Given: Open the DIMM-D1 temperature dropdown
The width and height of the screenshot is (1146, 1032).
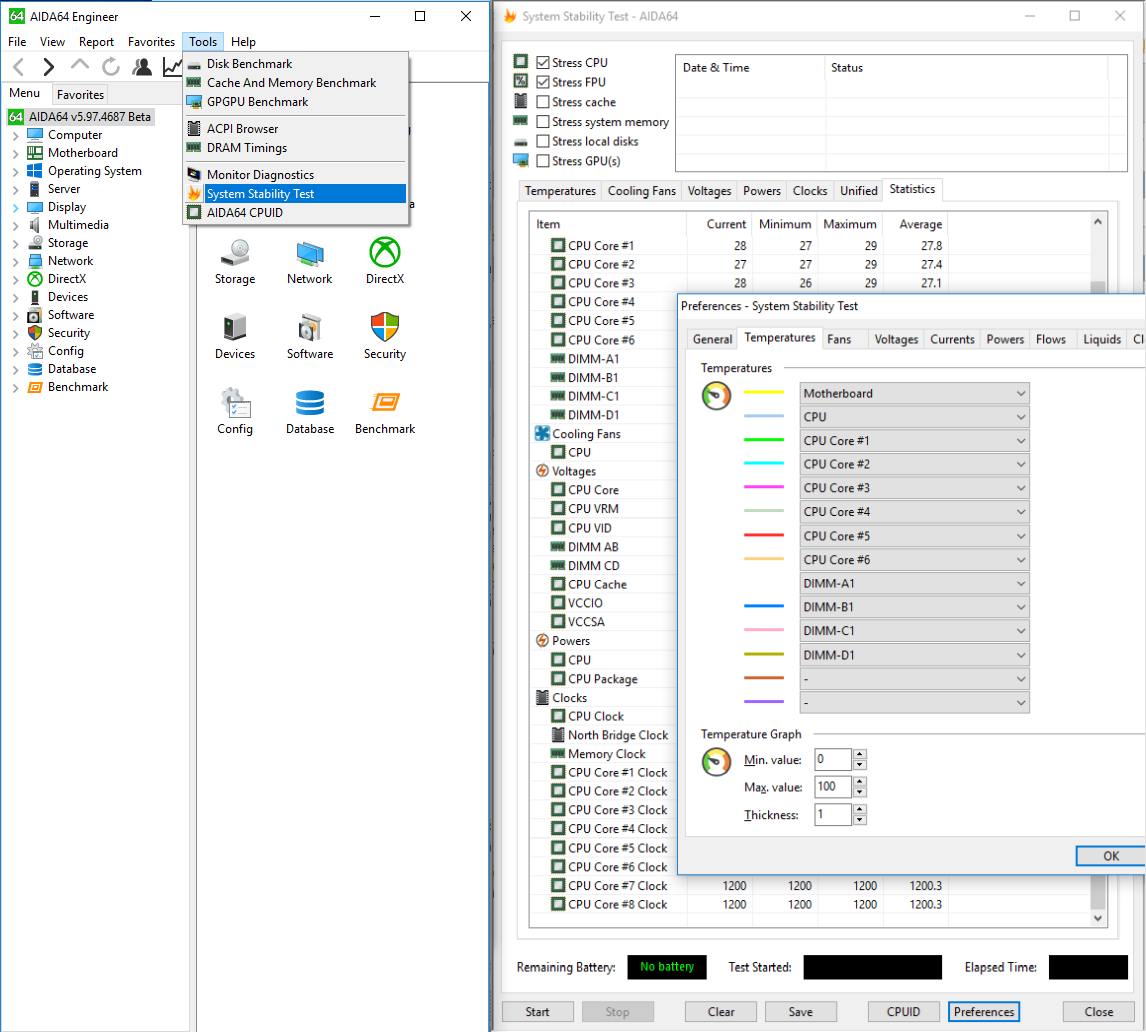Looking at the screenshot, I should click(x=914, y=655).
